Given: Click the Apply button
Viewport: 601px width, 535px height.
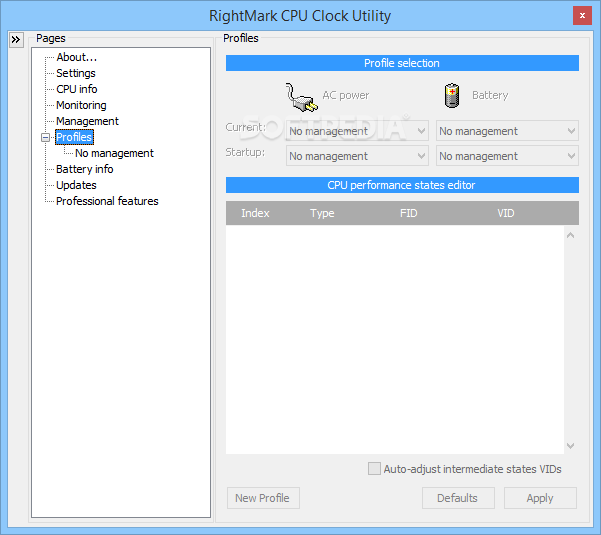Looking at the screenshot, I should [x=540, y=498].
